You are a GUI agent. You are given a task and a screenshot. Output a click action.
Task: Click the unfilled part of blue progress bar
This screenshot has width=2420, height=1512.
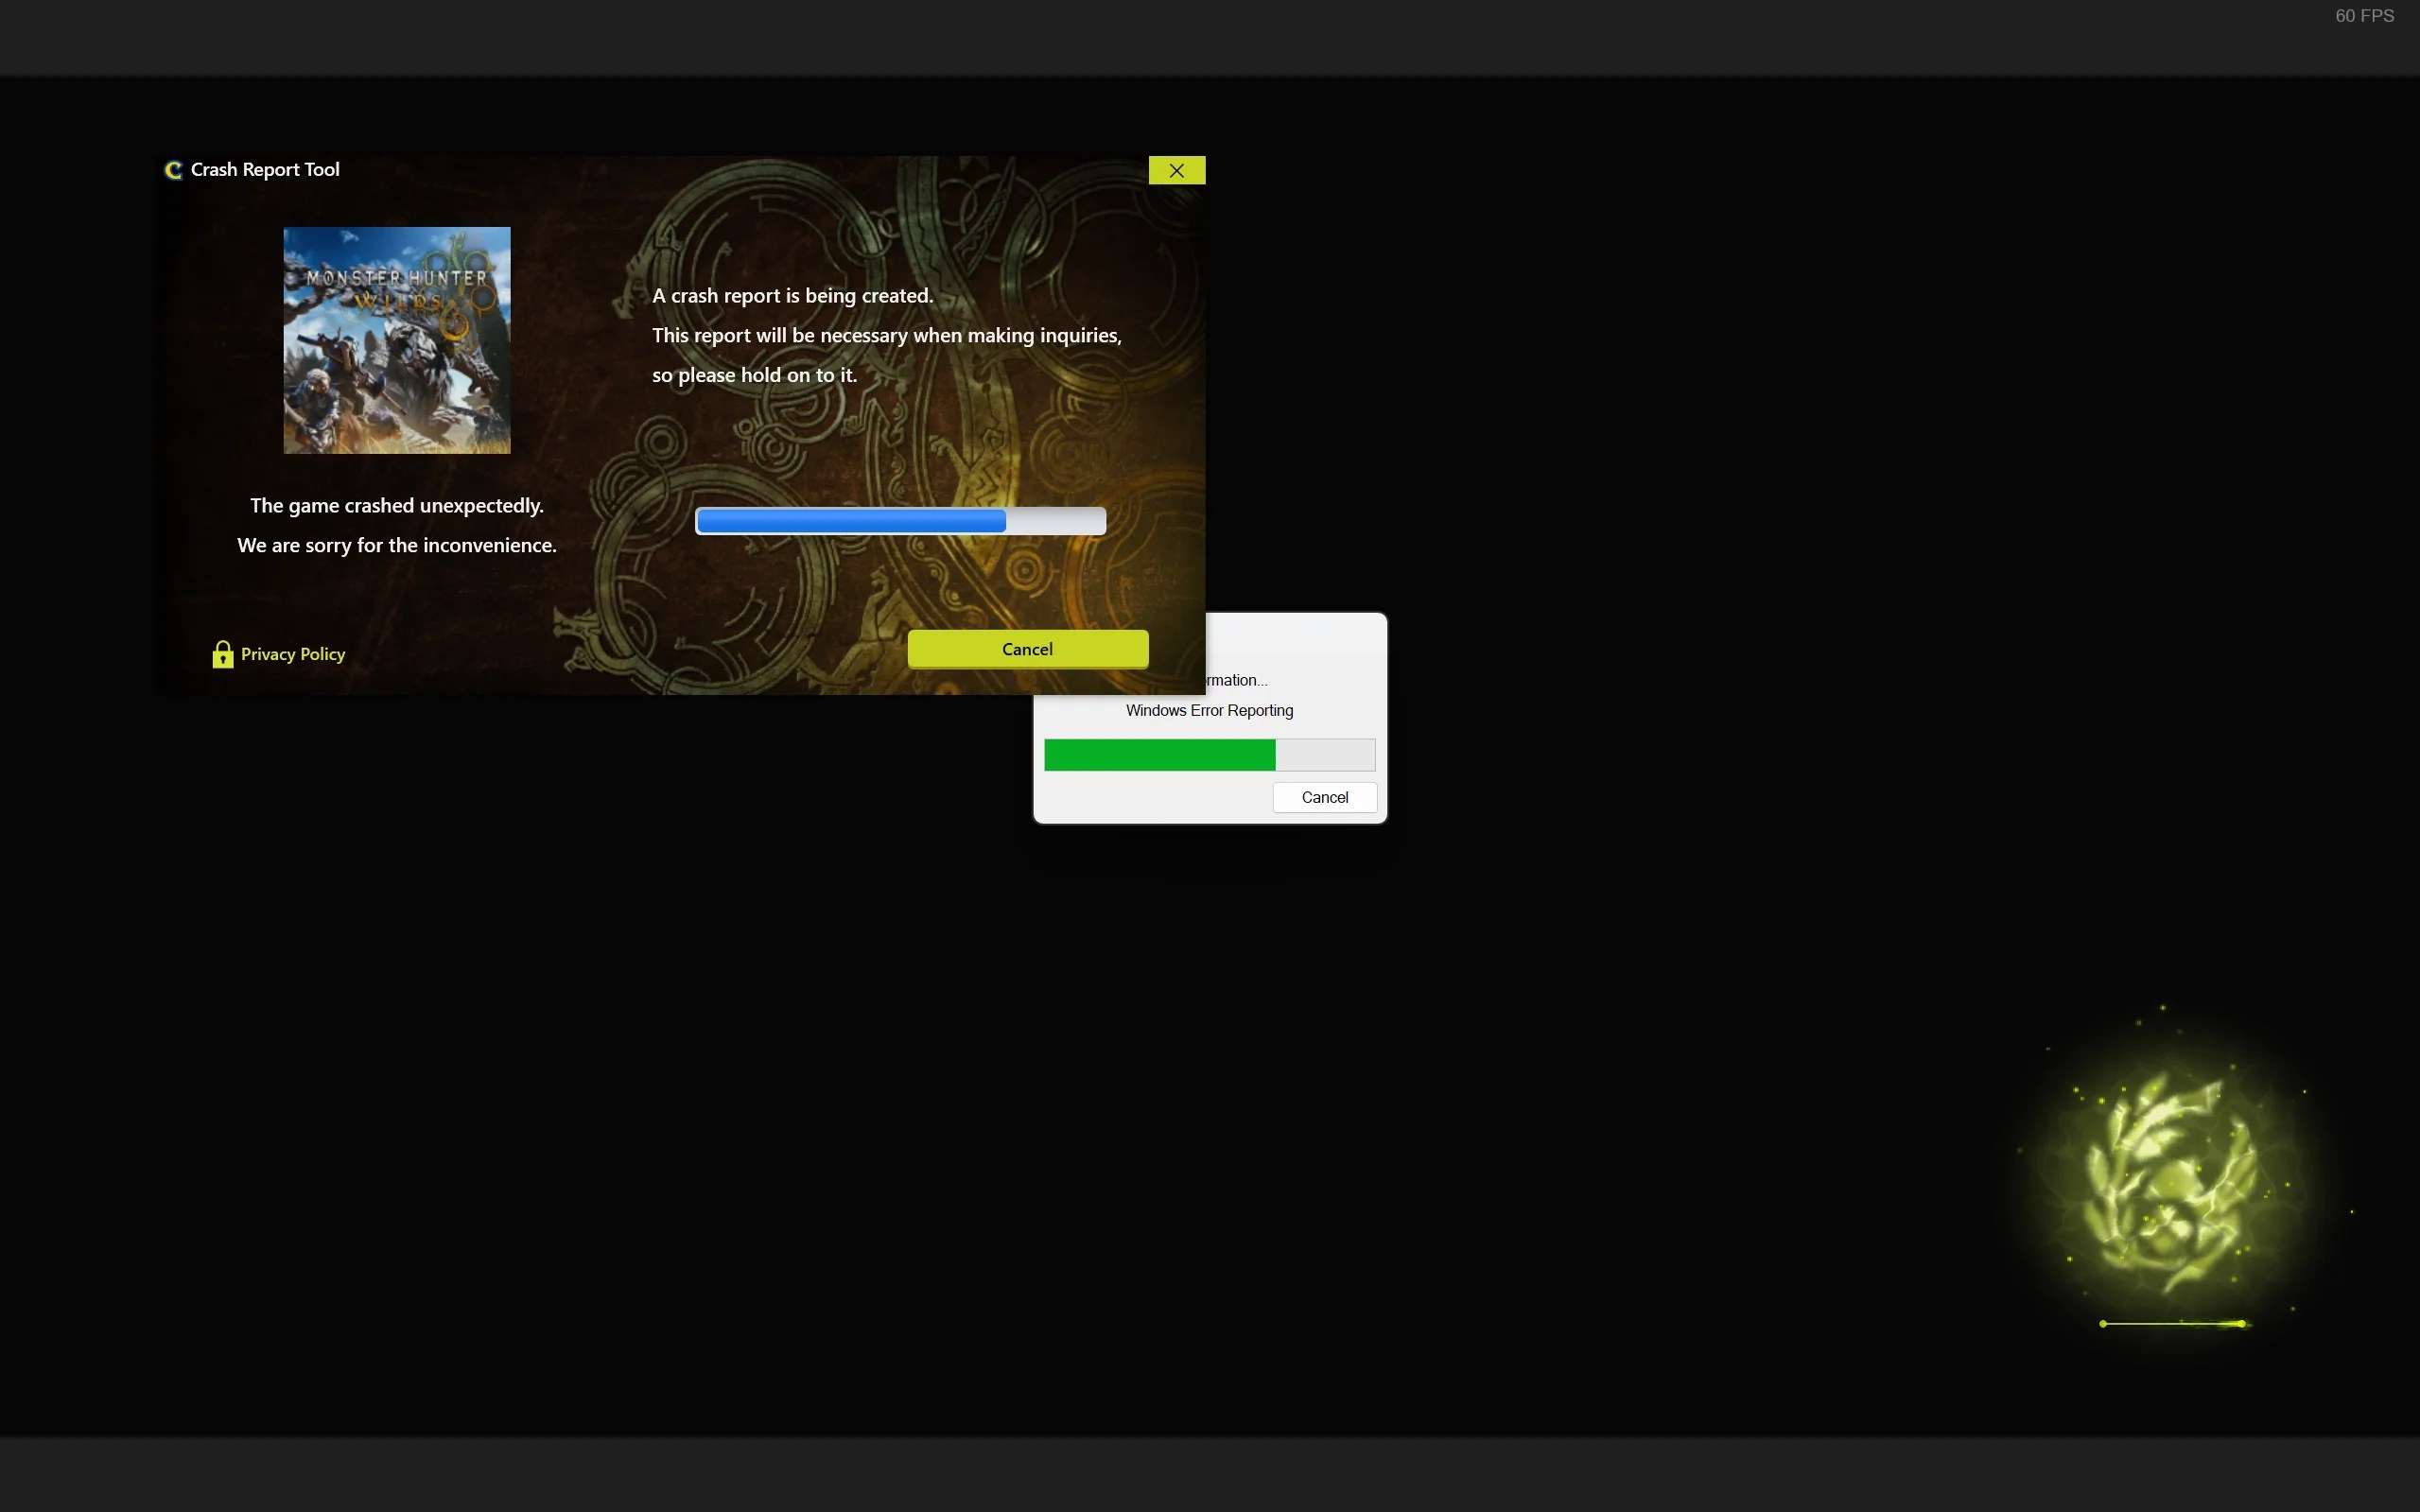[1055, 521]
